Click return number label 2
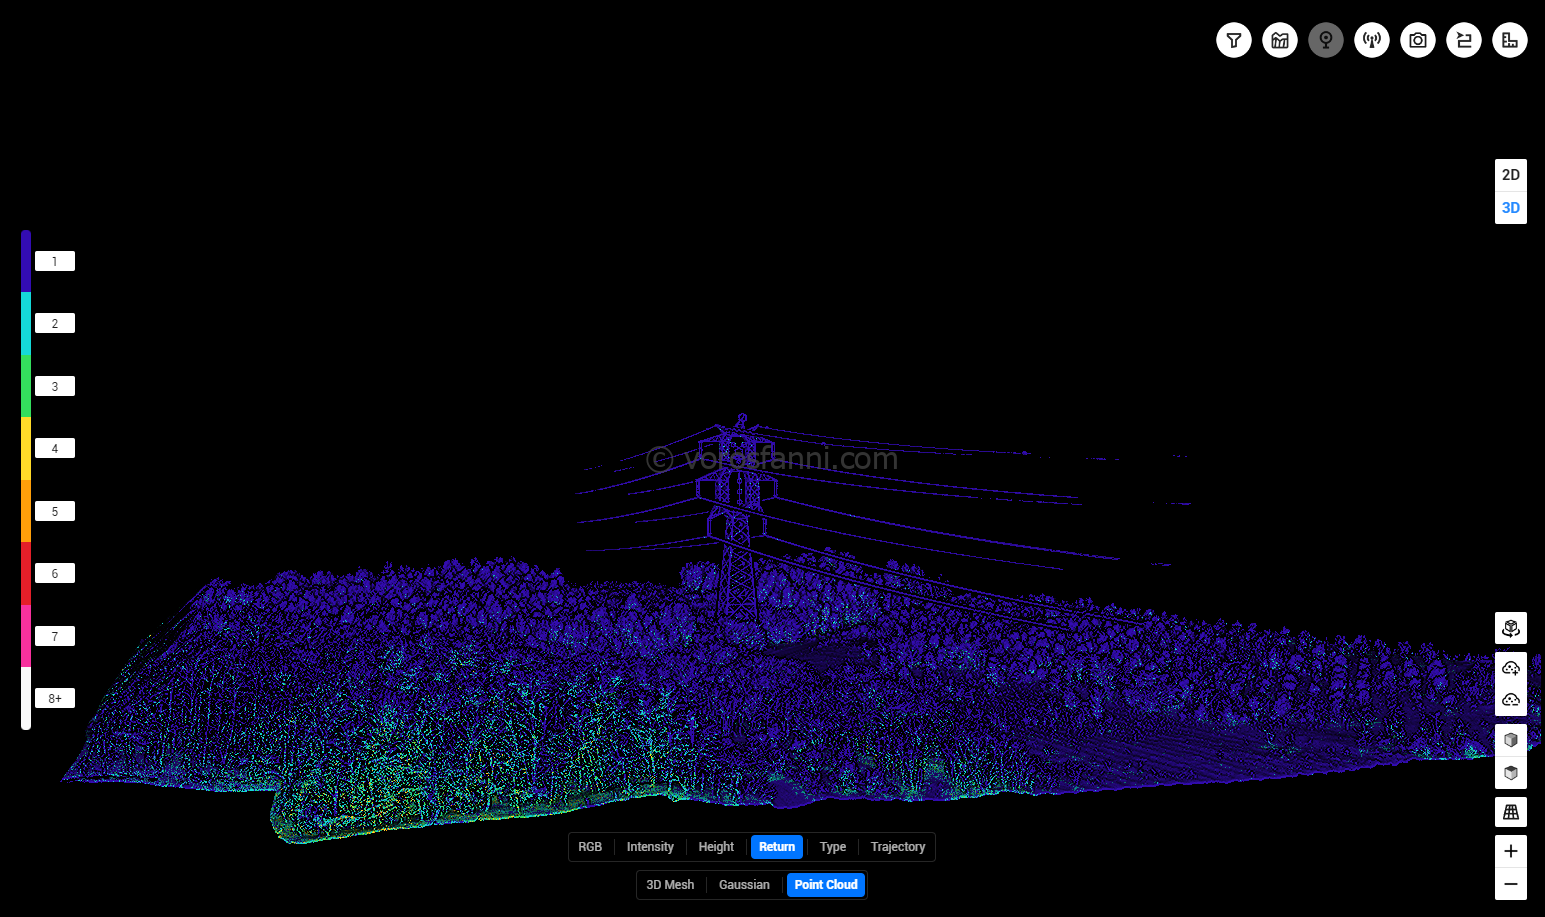The height and width of the screenshot is (917, 1545). 55,324
